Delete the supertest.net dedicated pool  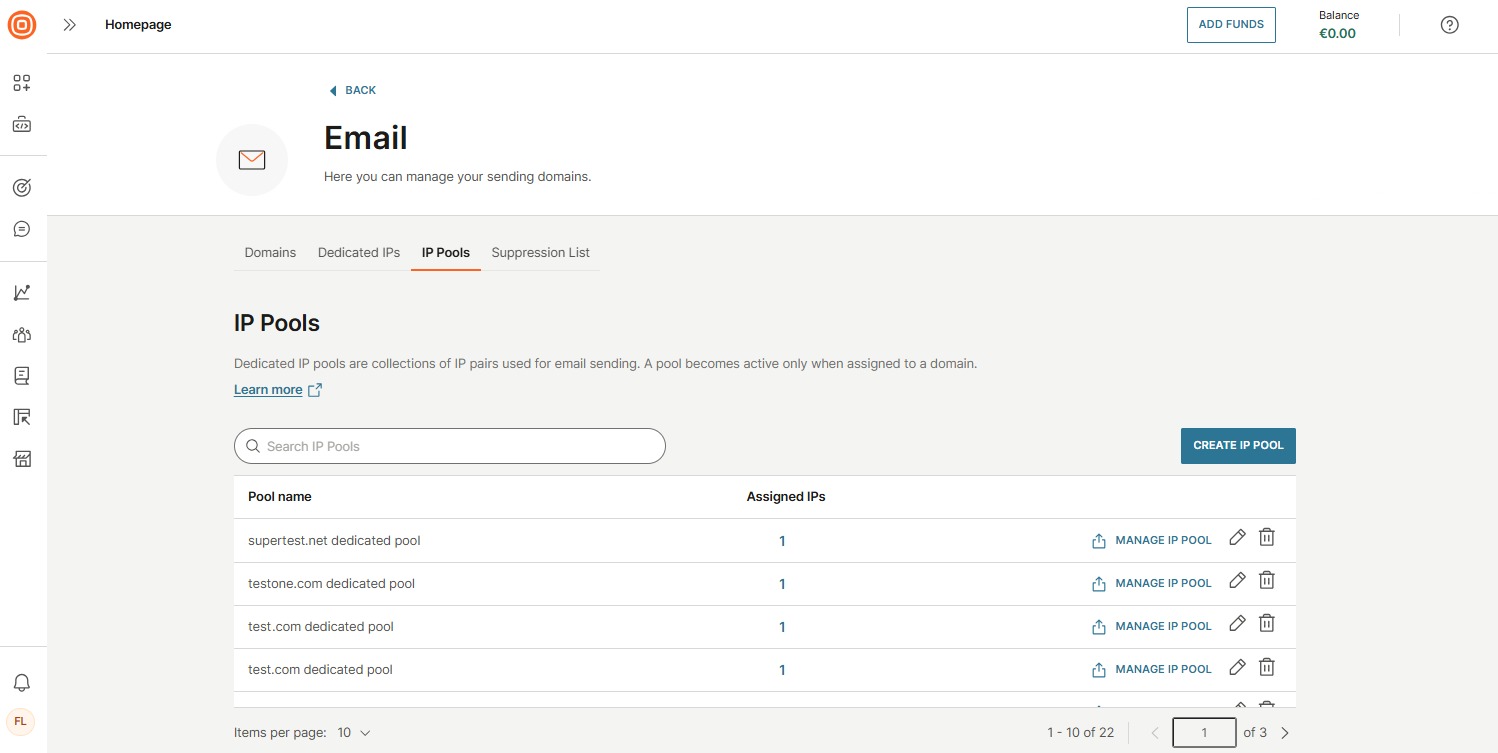1266,538
